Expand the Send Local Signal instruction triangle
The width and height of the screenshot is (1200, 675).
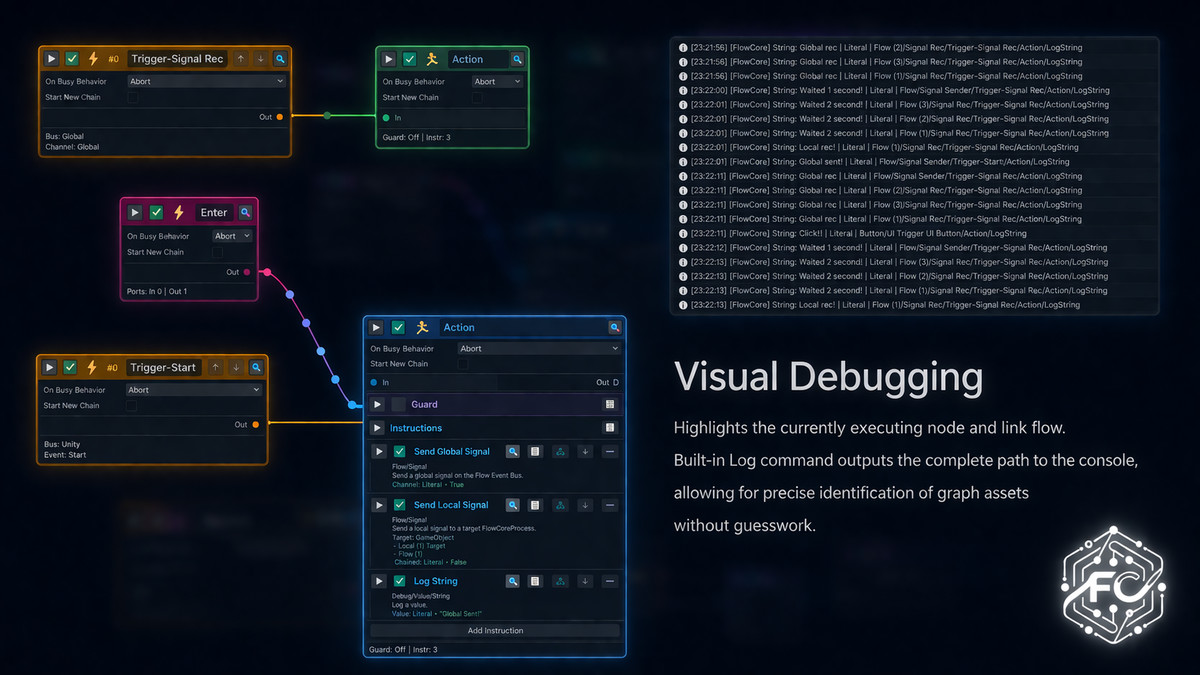click(x=379, y=505)
